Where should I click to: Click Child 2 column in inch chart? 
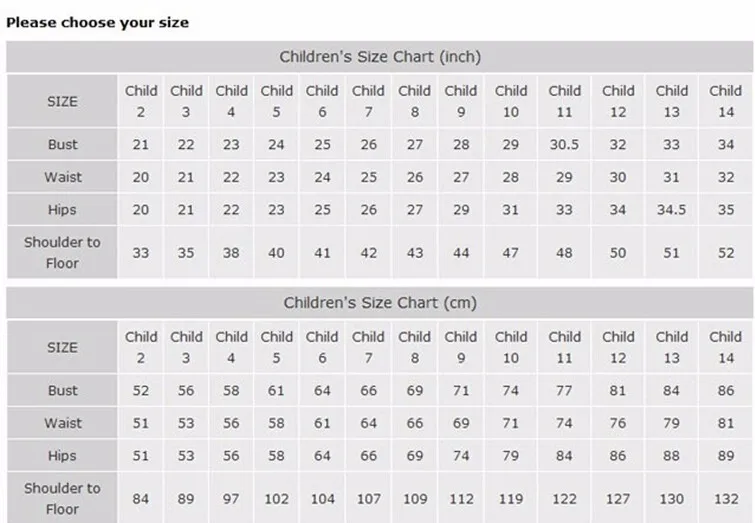[x=141, y=101]
